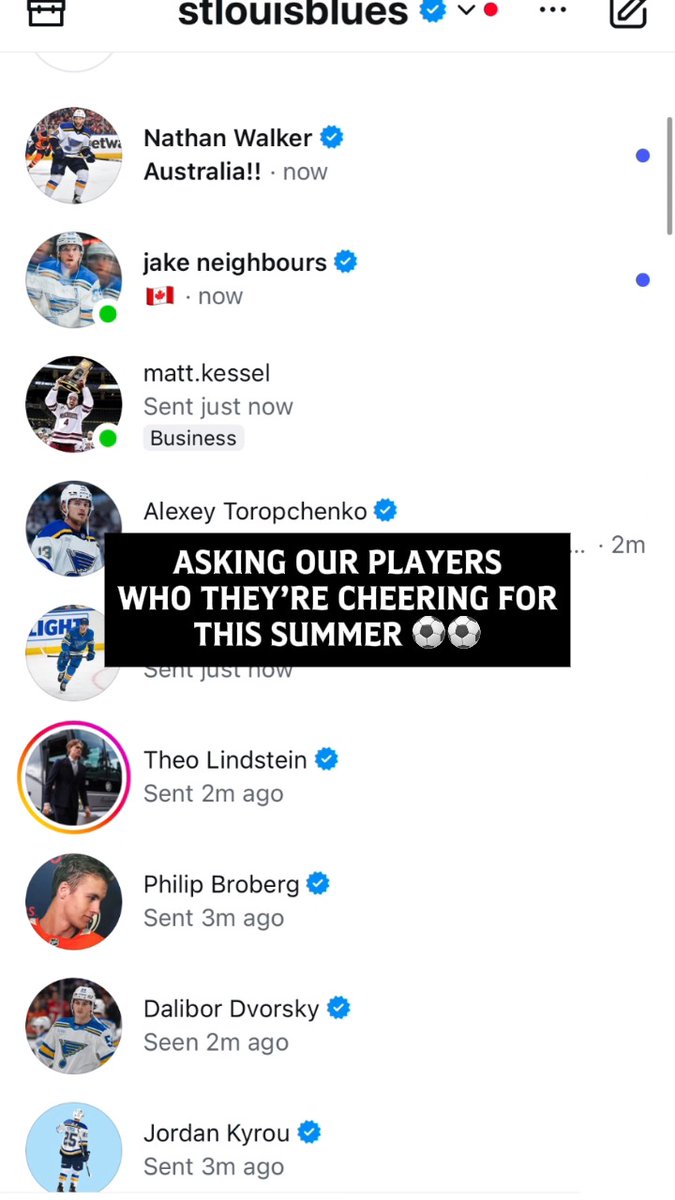This screenshot has width=675, height=1200.
Task: Tap the compose new message icon
Action: tap(628, 11)
